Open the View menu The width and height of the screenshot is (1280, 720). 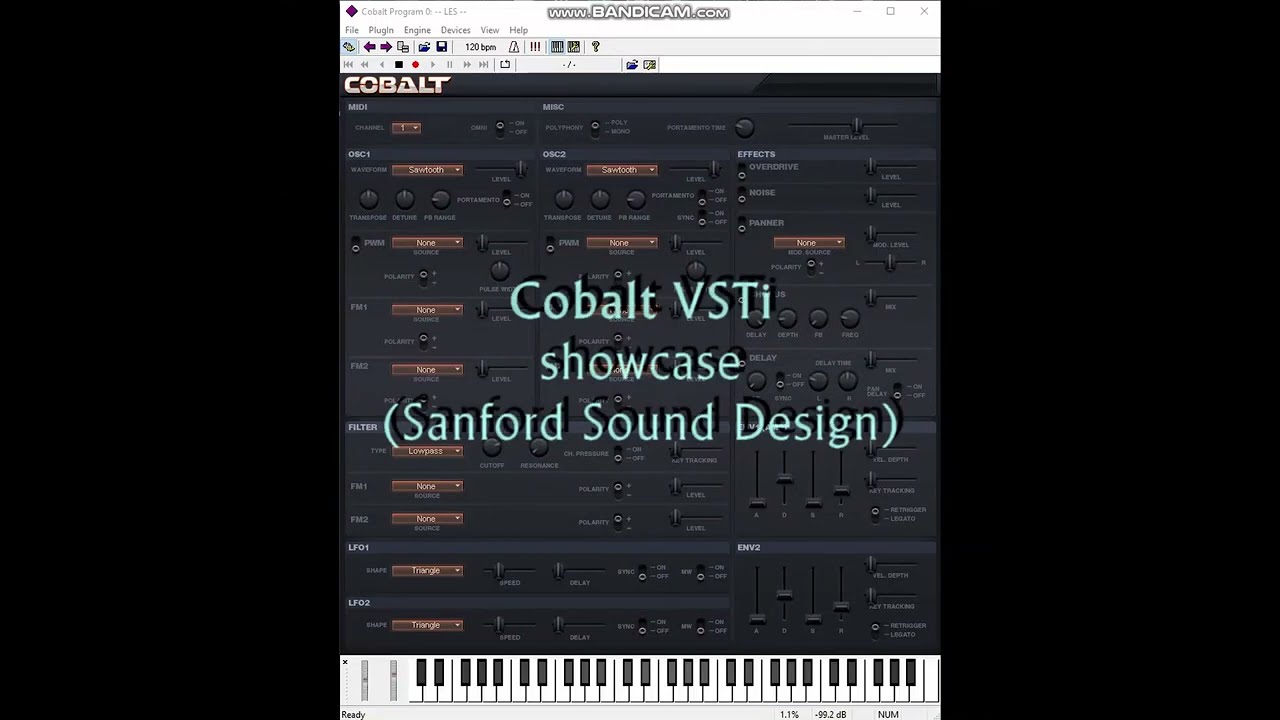[489, 30]
